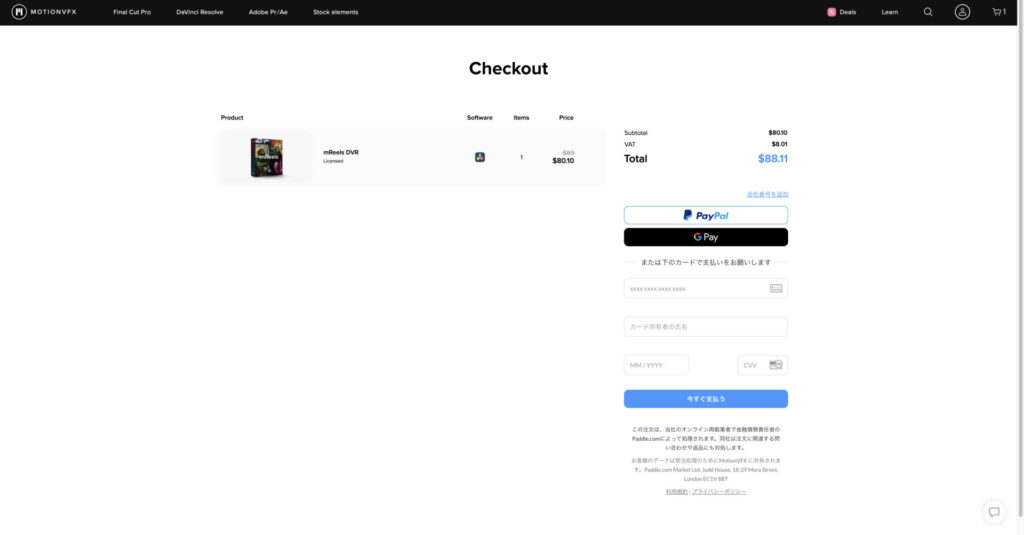
Task: Click the $8.01 VAT value
Action: click(x=779, y=144)
